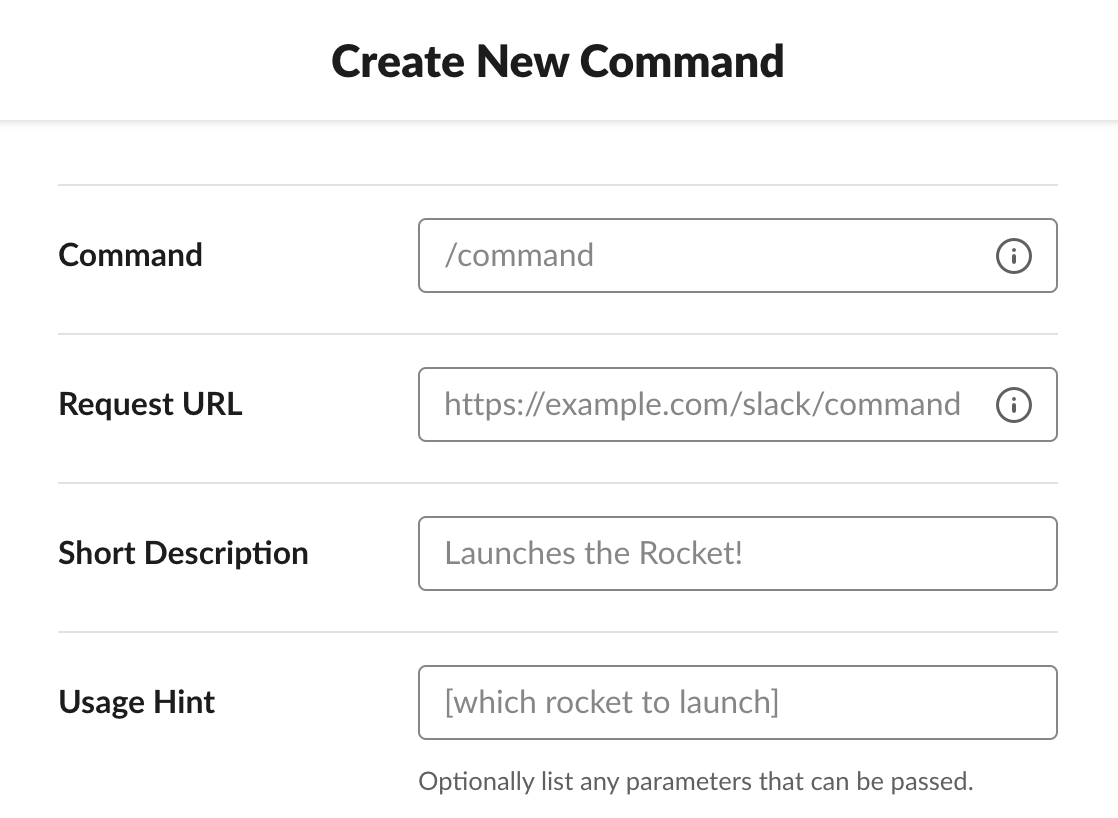Click the "Optionally list any parameters" helper text
This screenshot has height=818, width=1118.
695,781
